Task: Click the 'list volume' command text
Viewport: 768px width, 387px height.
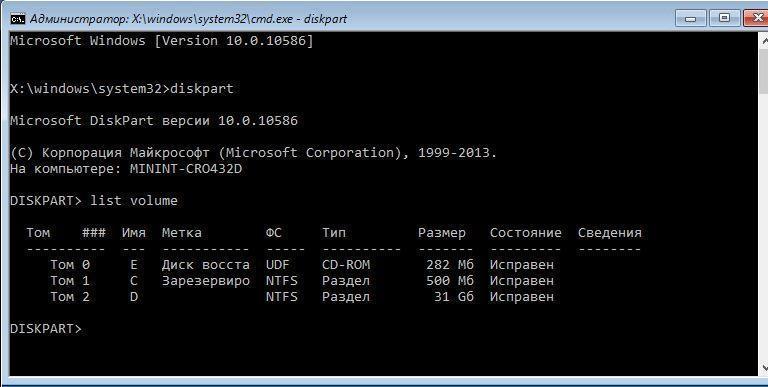Action: pos(134,200)
